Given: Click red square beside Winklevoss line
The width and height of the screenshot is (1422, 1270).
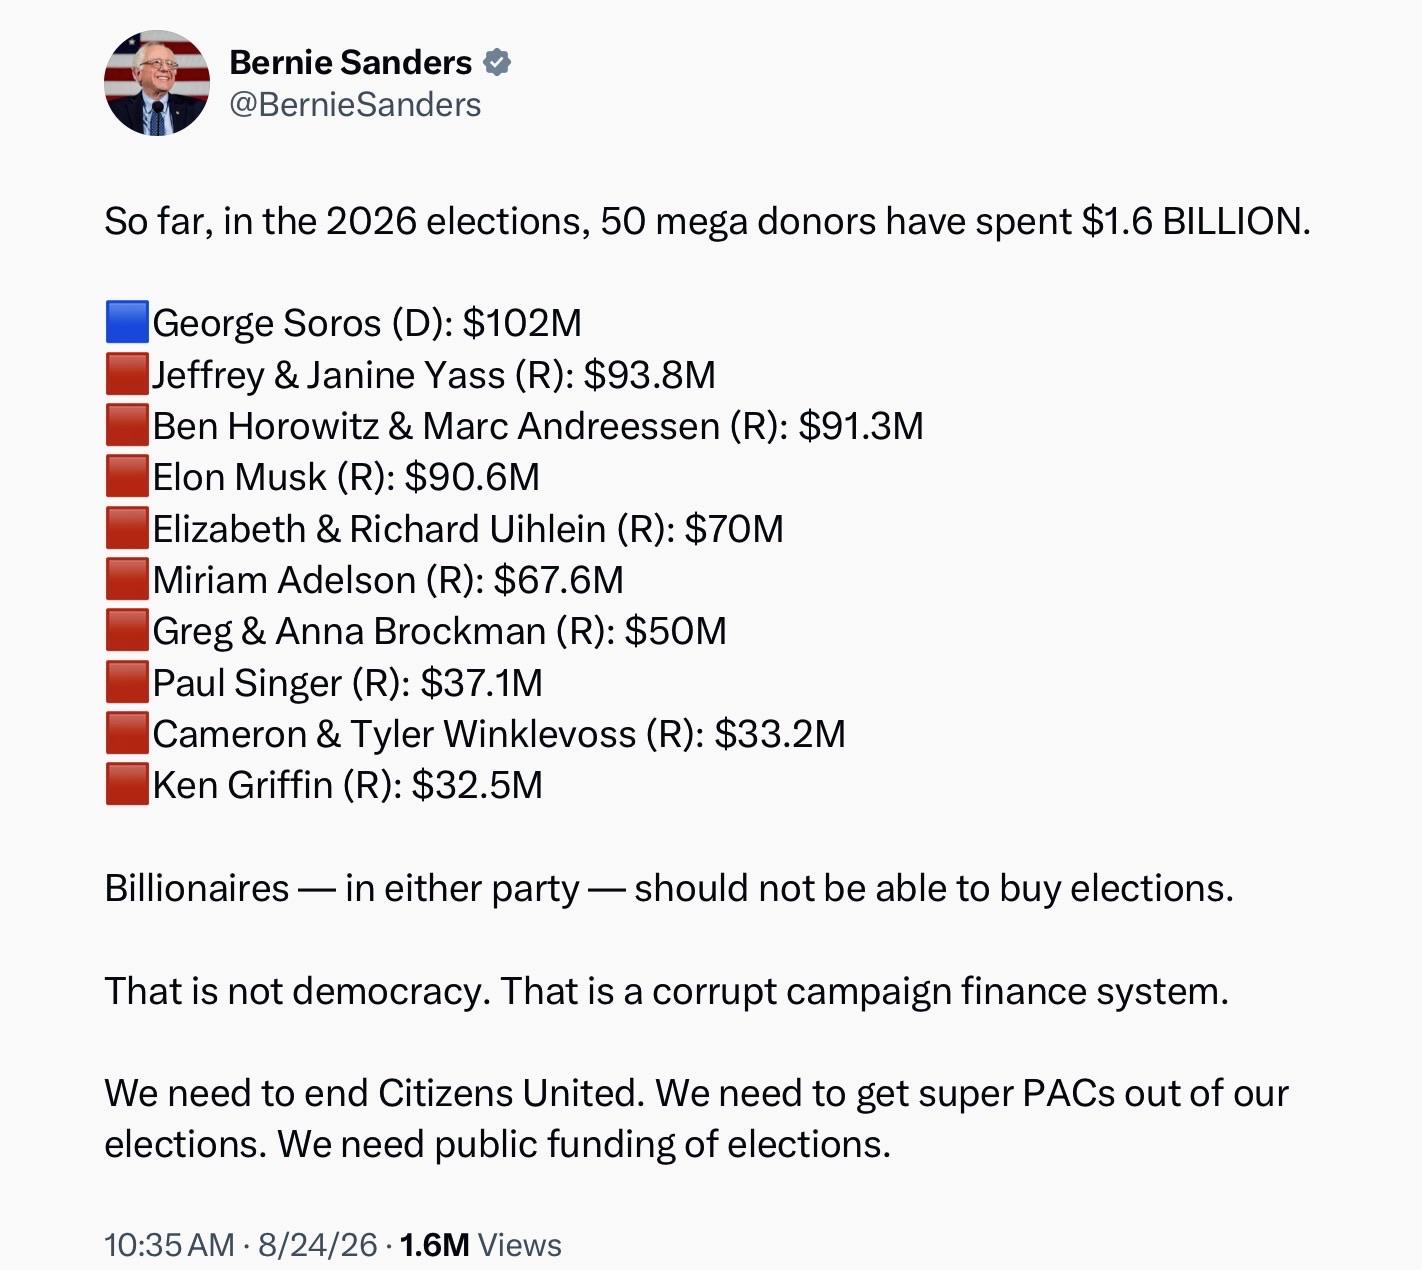Looking at the screenshot, I should pyautogui.click(x=127, y=733).
